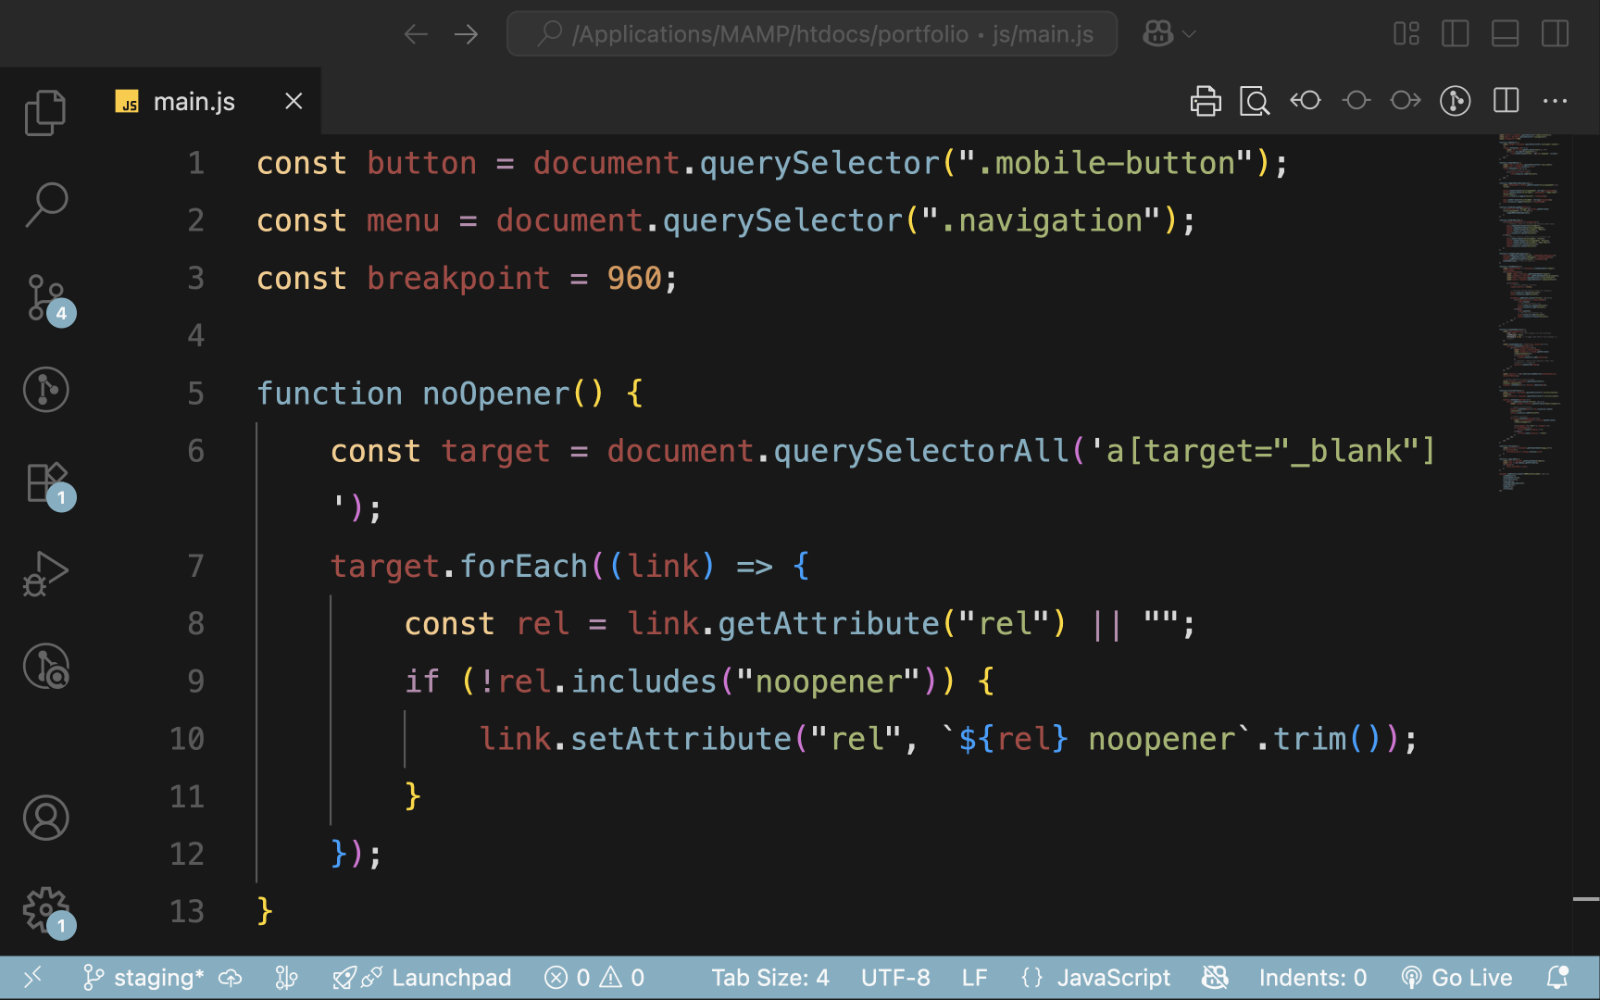
Task: Click querySelectorAll on line 6
Action: (921, 451)
